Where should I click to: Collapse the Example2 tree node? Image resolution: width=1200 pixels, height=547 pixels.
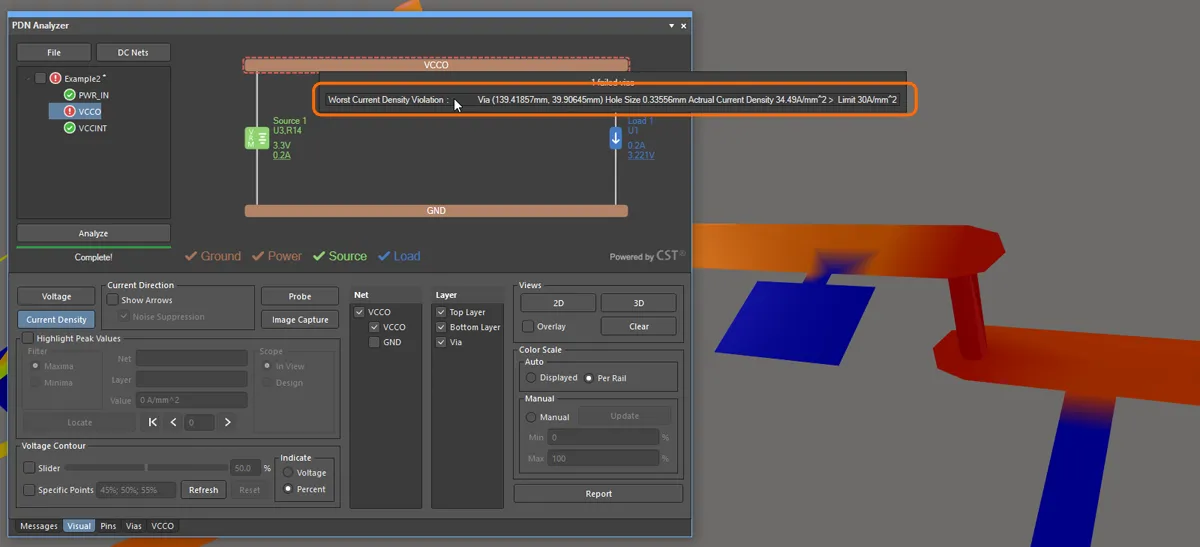(27, 78)
